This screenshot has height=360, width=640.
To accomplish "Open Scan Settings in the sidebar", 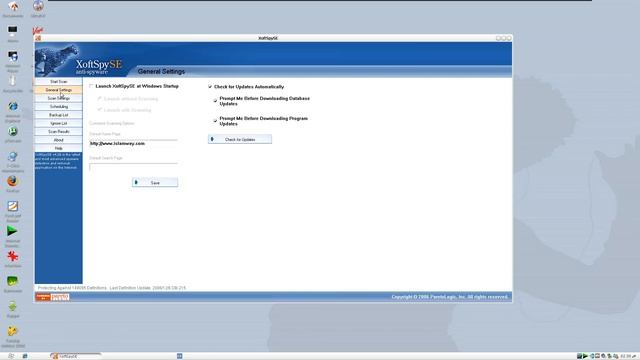I will (x=59, y=98).
